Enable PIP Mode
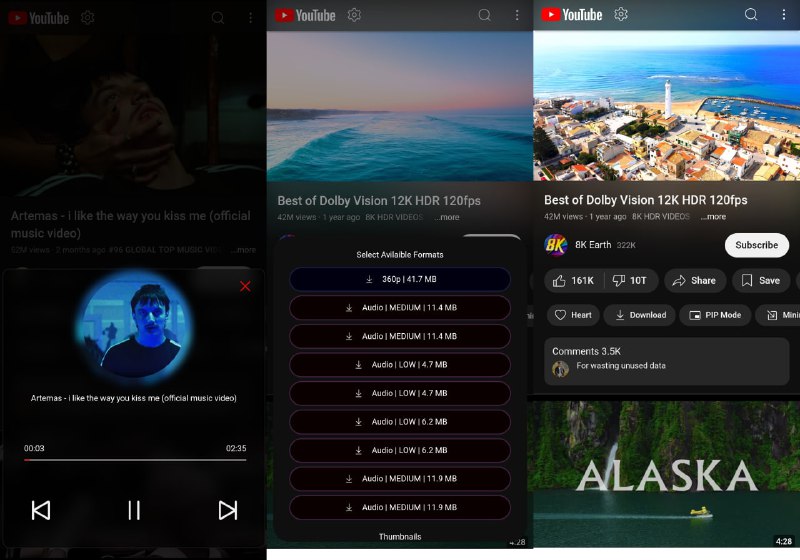The width and height of the screenshot is (800, 560). pos(715,315)
